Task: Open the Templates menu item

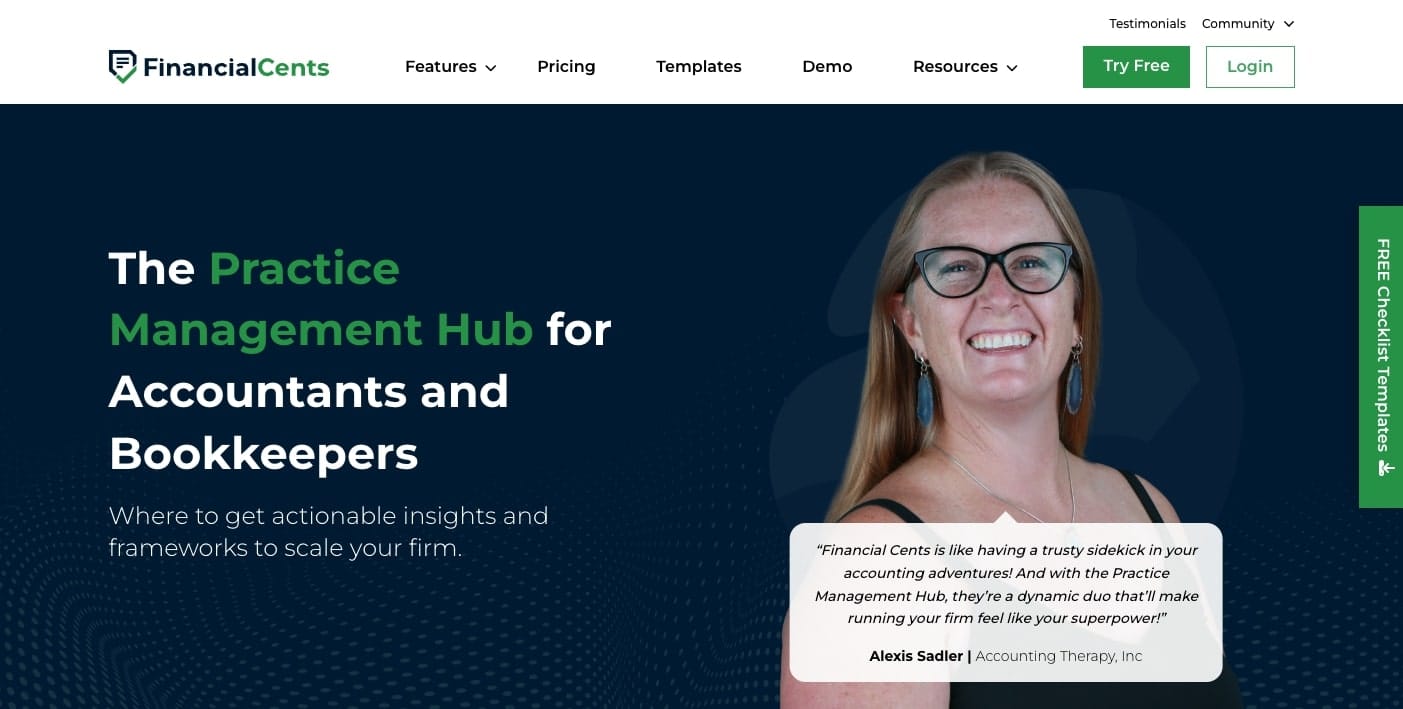Action: [x=699, y=67]
